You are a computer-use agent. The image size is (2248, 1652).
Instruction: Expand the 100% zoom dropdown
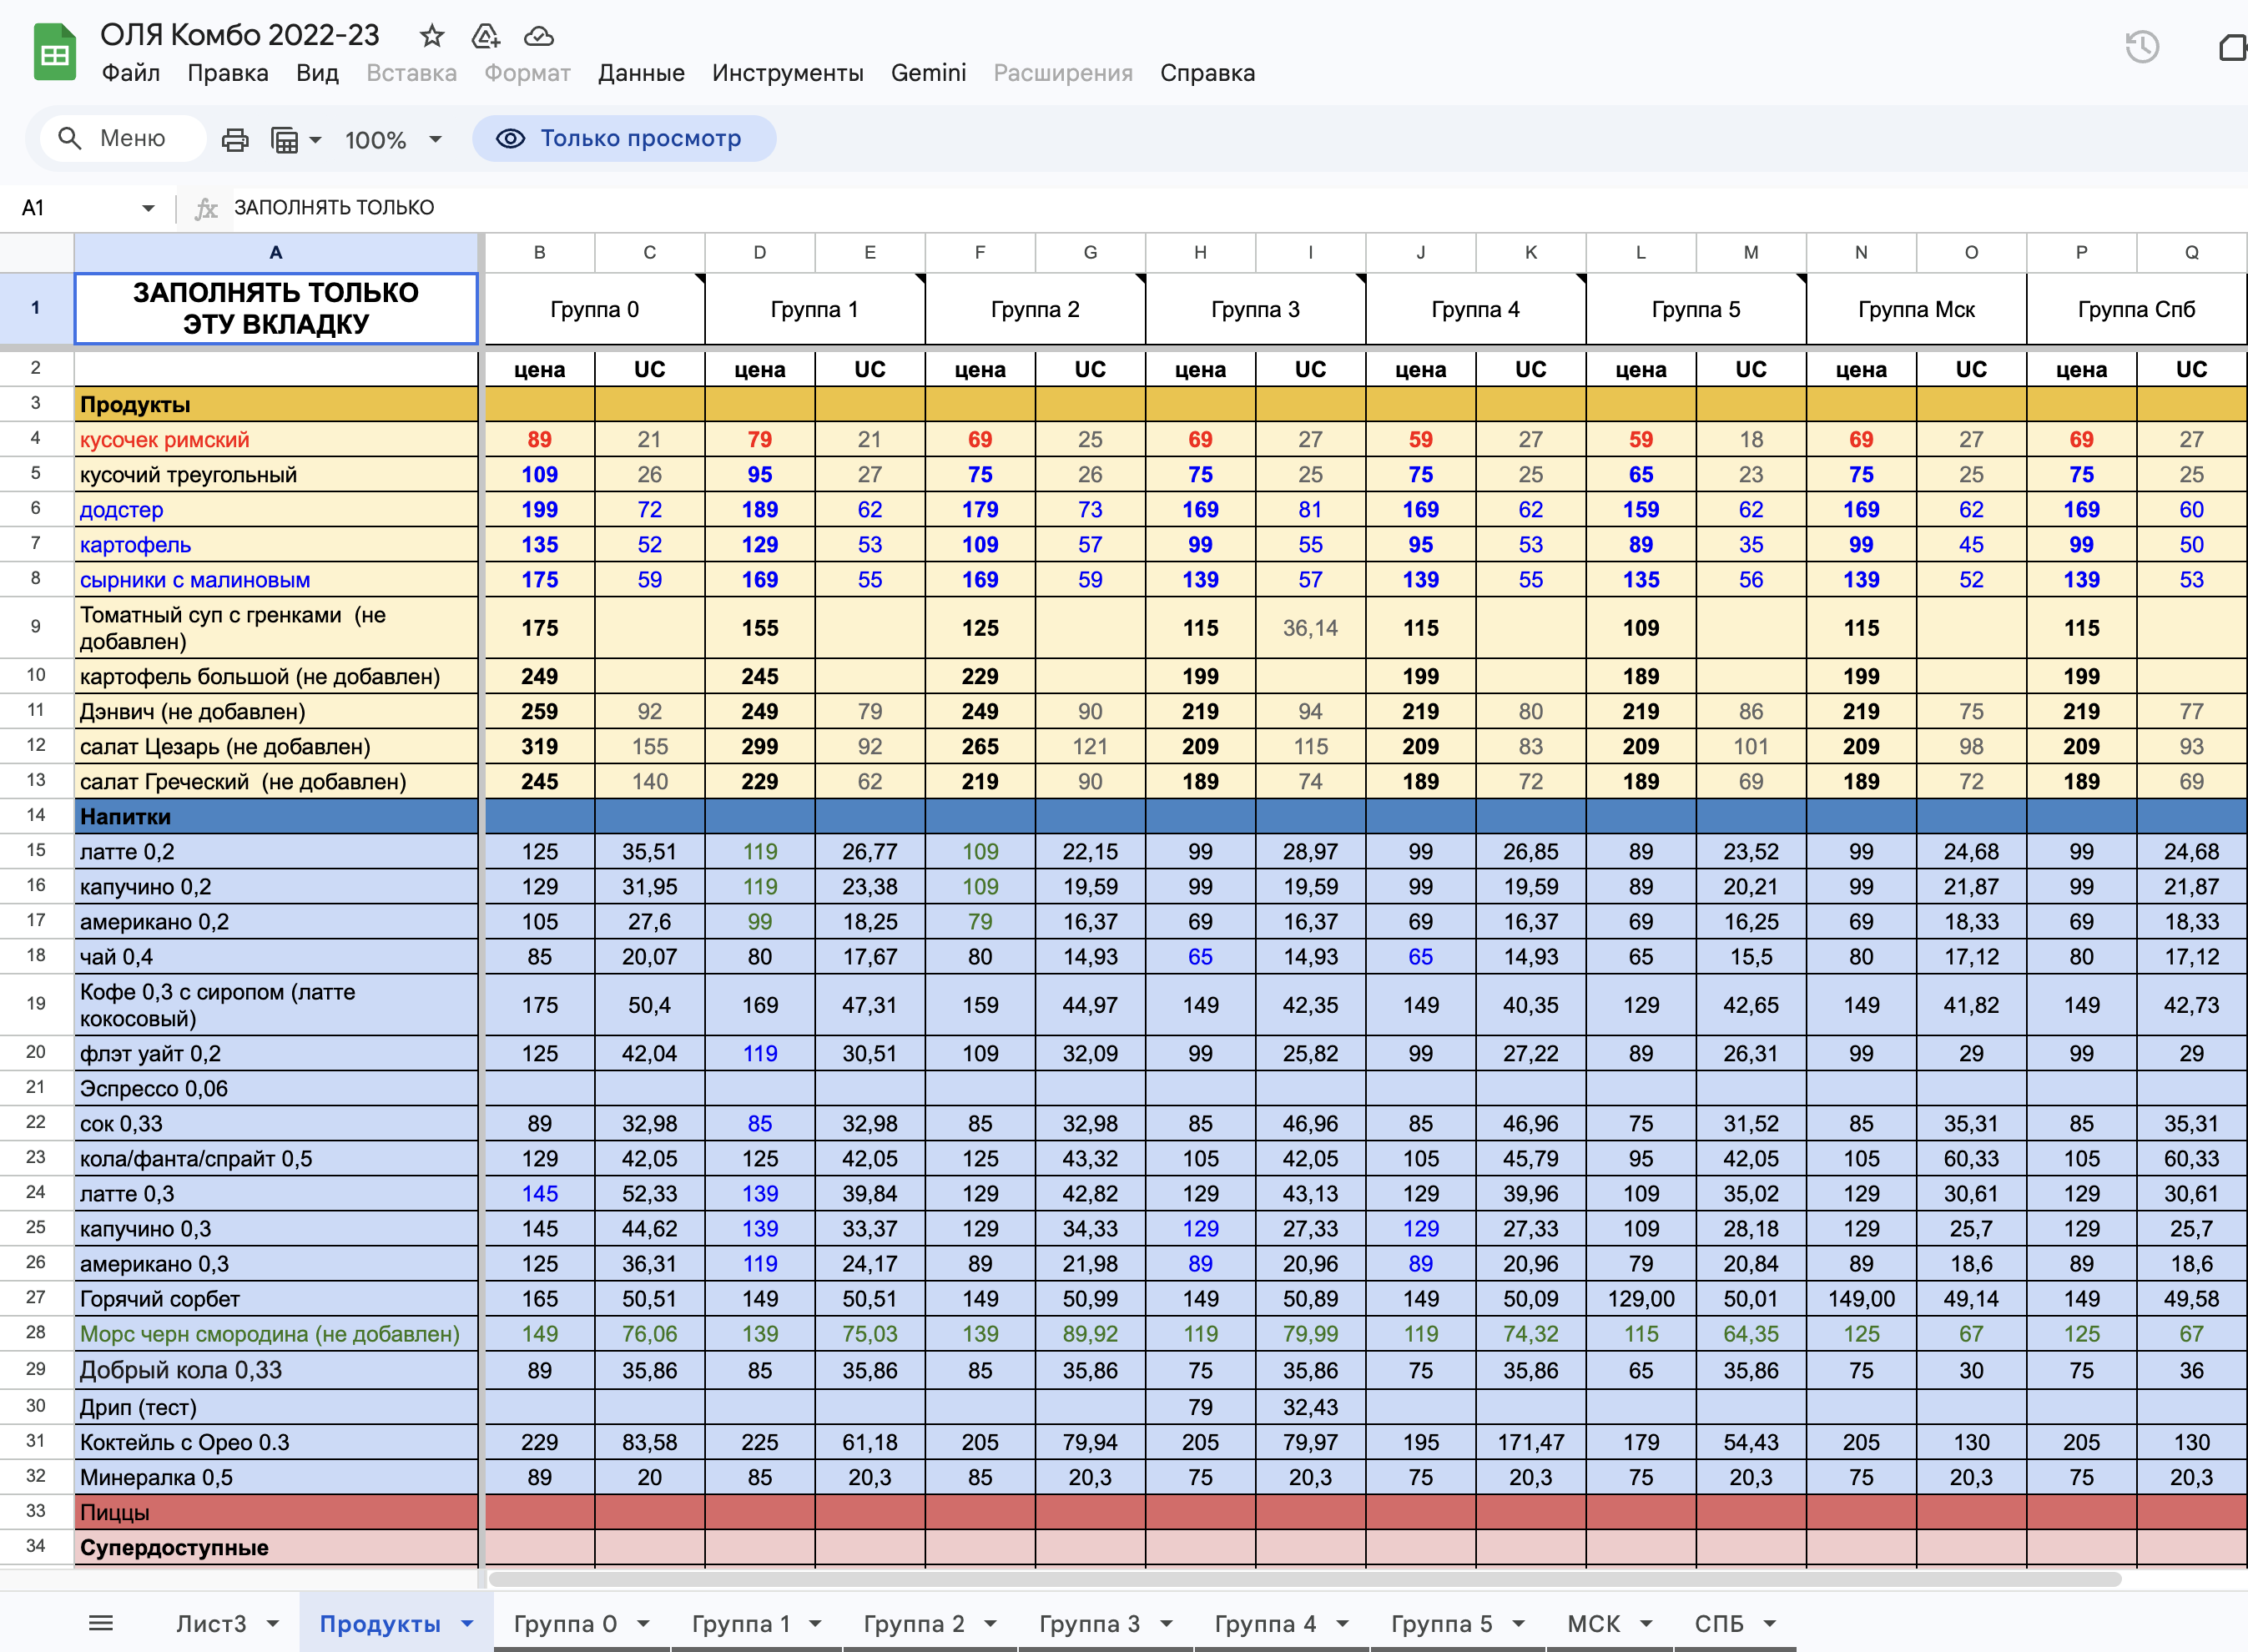[x=435, y=139]
